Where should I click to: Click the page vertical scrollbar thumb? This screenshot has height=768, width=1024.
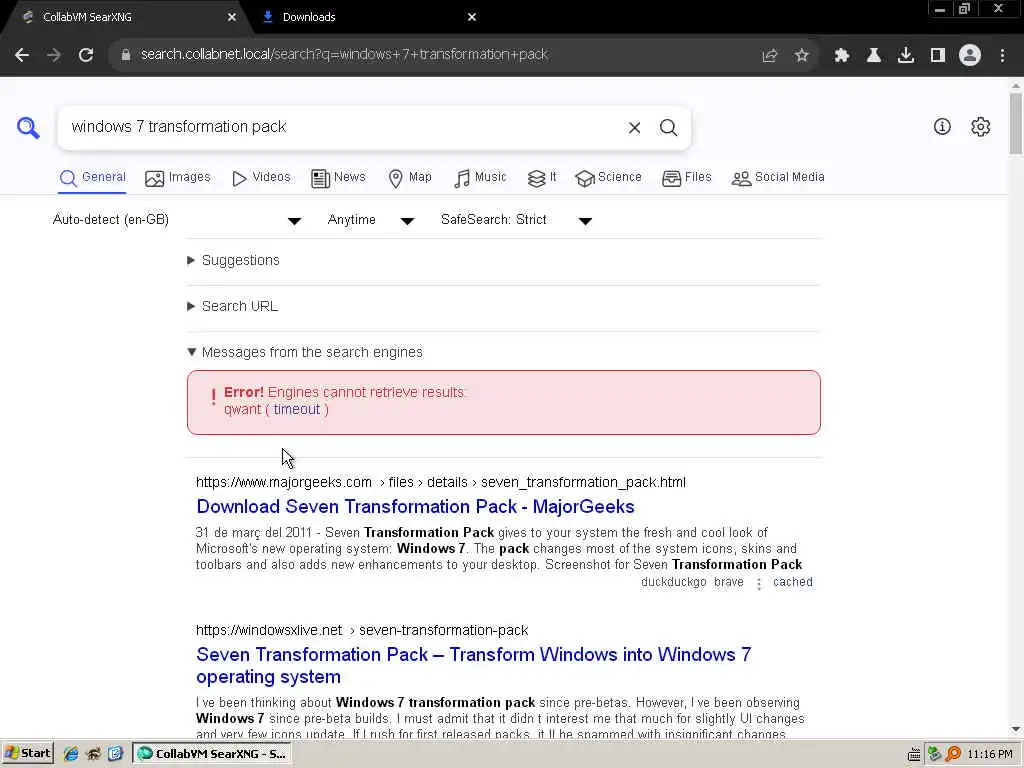(x=1016, y=123)
